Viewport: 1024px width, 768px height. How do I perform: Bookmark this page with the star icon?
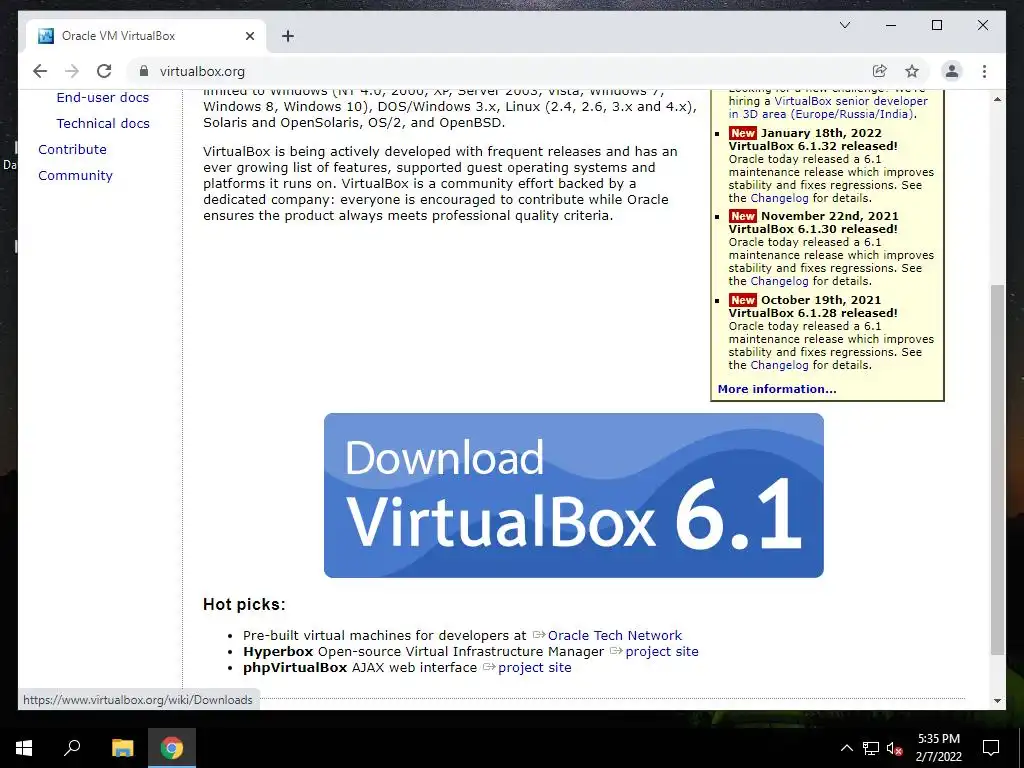(912, 71)
